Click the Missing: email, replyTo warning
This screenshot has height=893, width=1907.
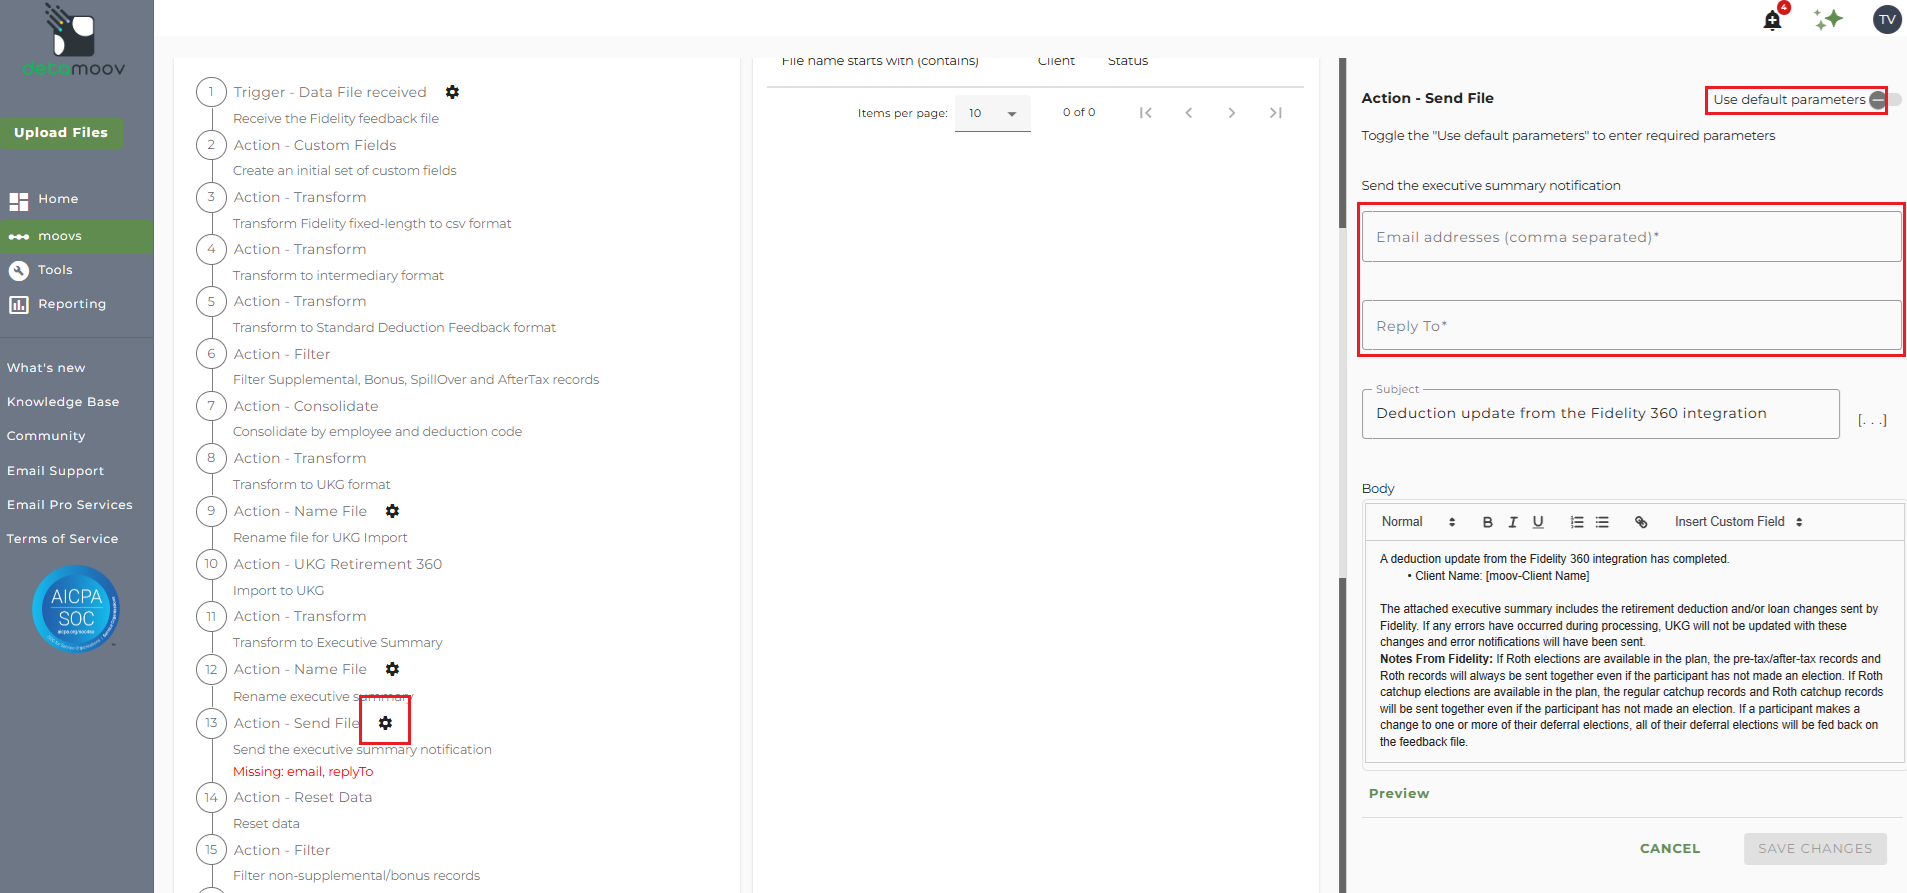click(x=303, y=772)
